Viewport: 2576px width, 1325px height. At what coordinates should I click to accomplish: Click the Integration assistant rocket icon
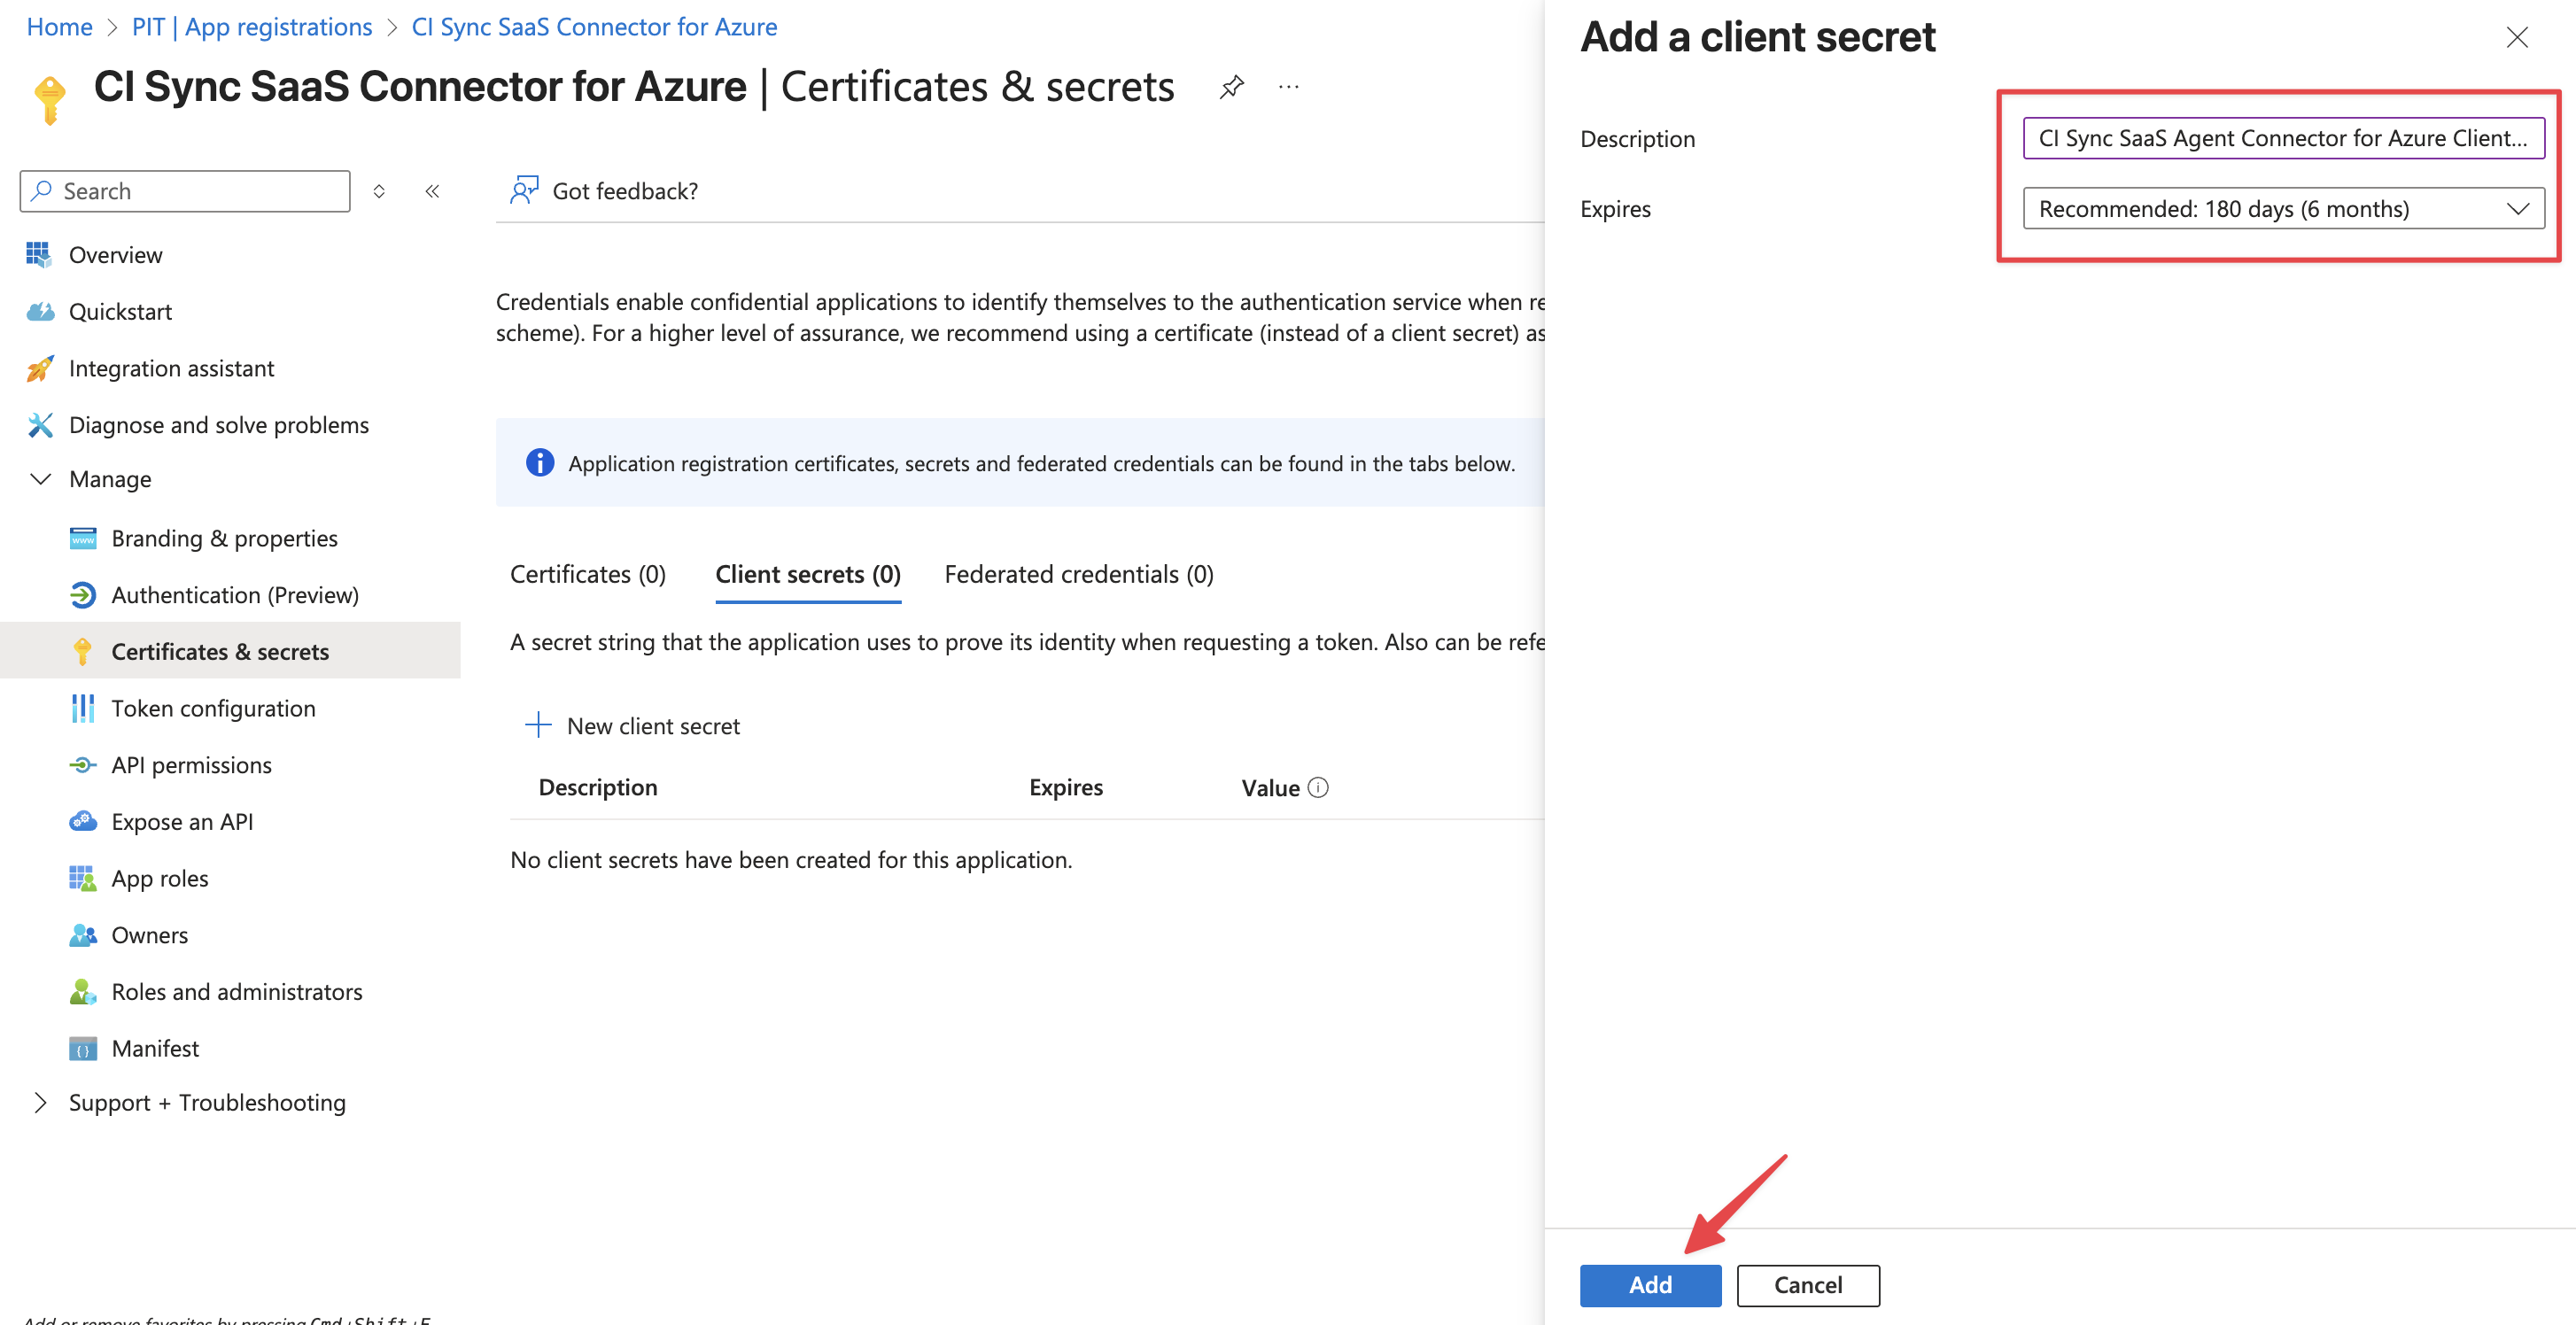pyautogui.click(x=39, y=368)
